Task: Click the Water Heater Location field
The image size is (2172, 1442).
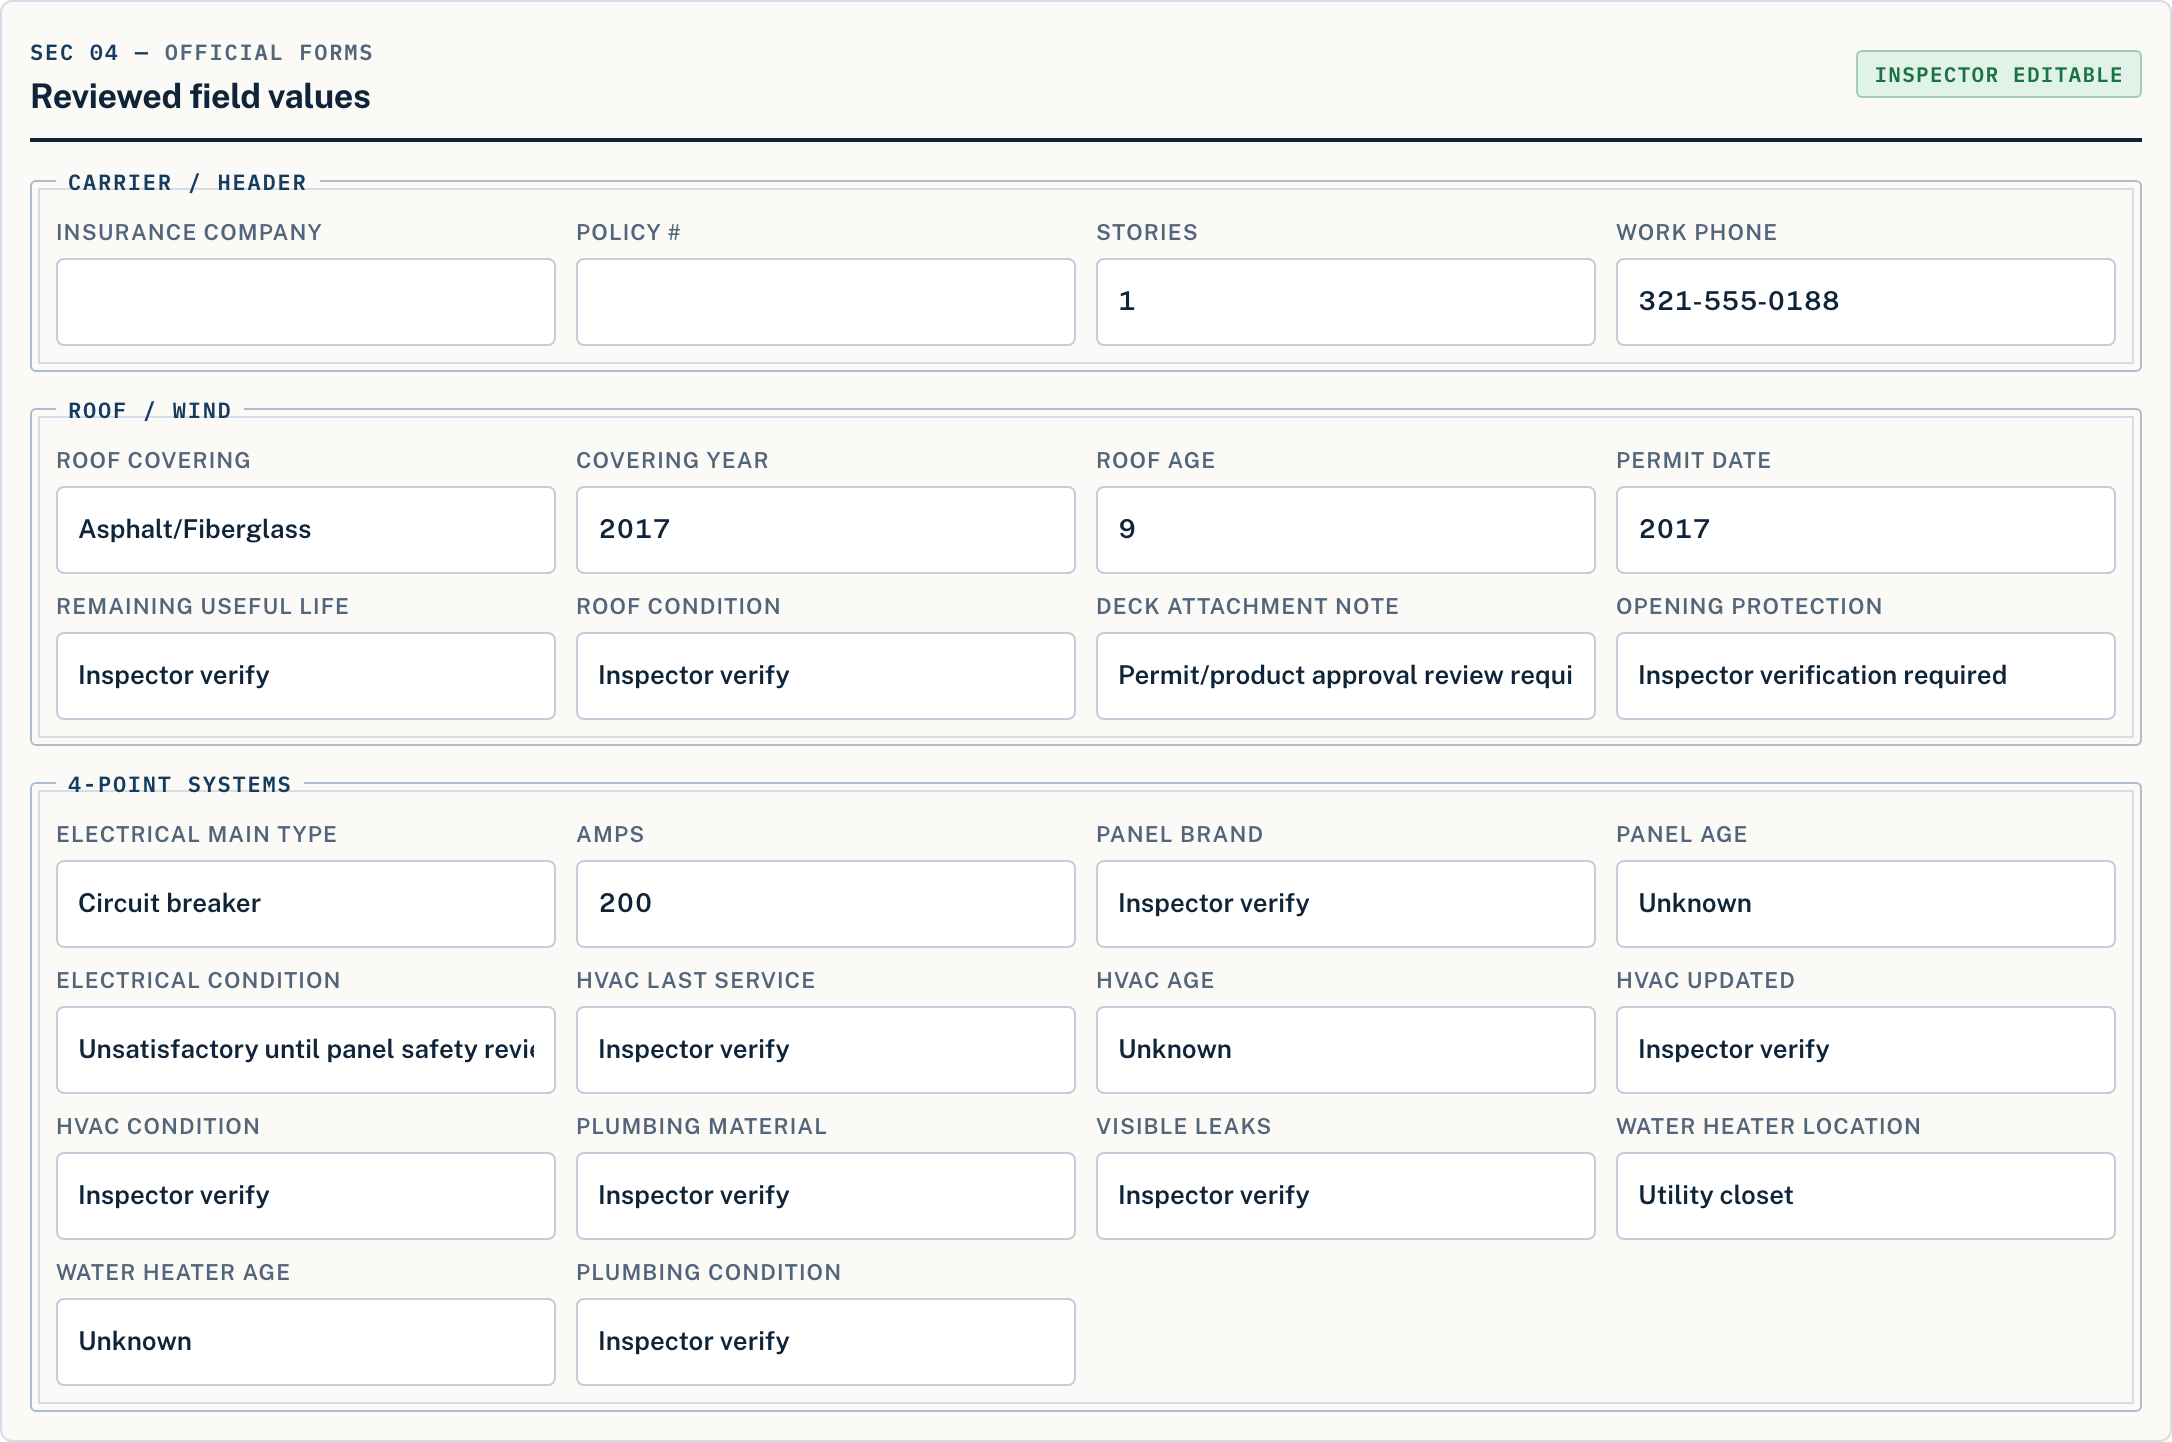Action: (1866, 1196)
